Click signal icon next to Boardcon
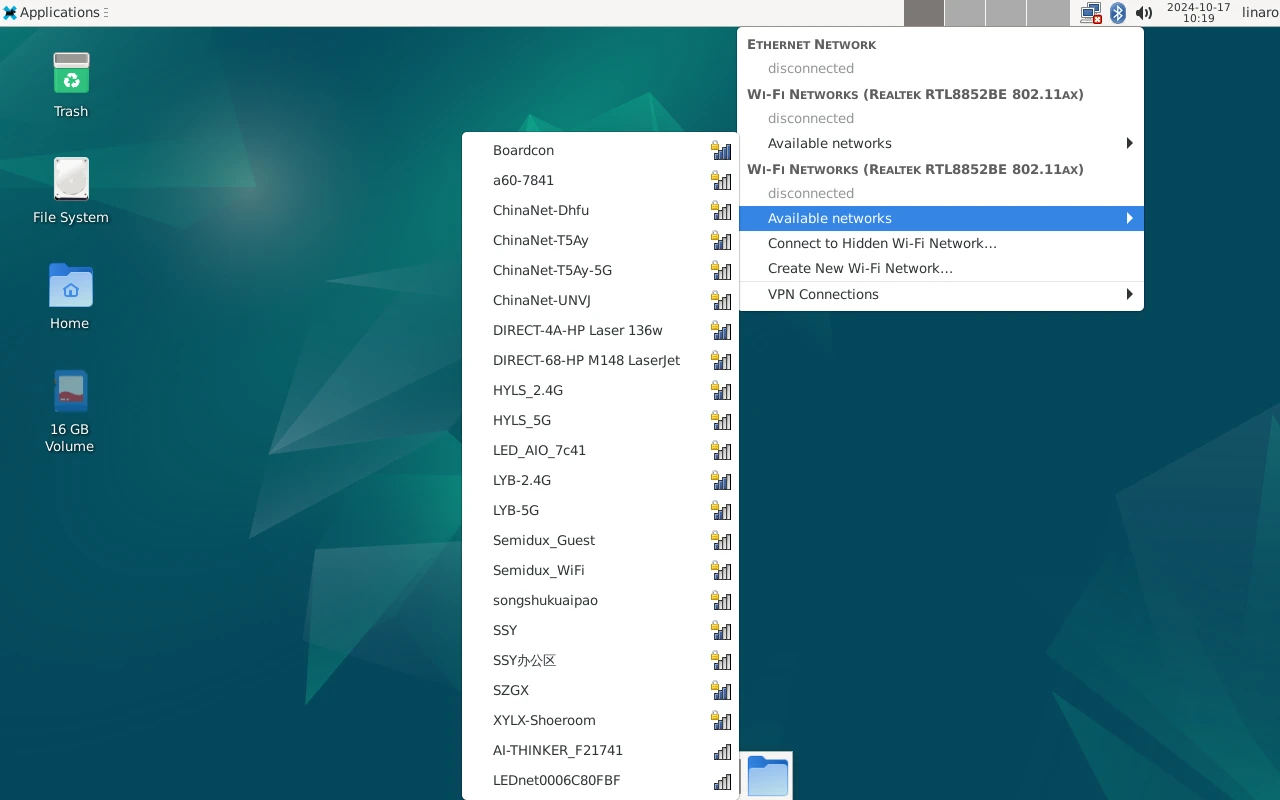Screen dimensions: 1280x800 pyautogui.click(x=721, y=150)
